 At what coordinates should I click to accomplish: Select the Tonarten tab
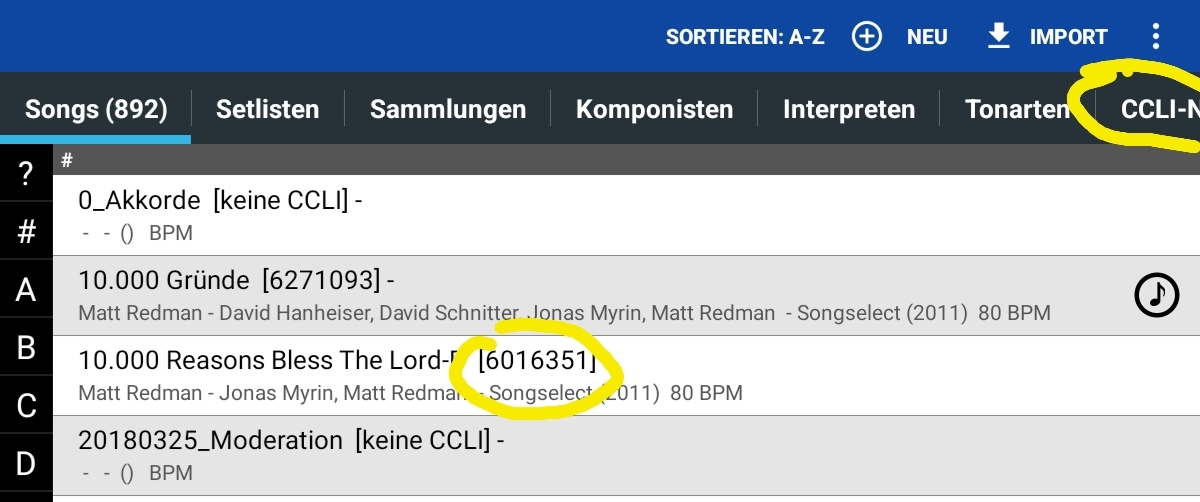click(1017, 108)
